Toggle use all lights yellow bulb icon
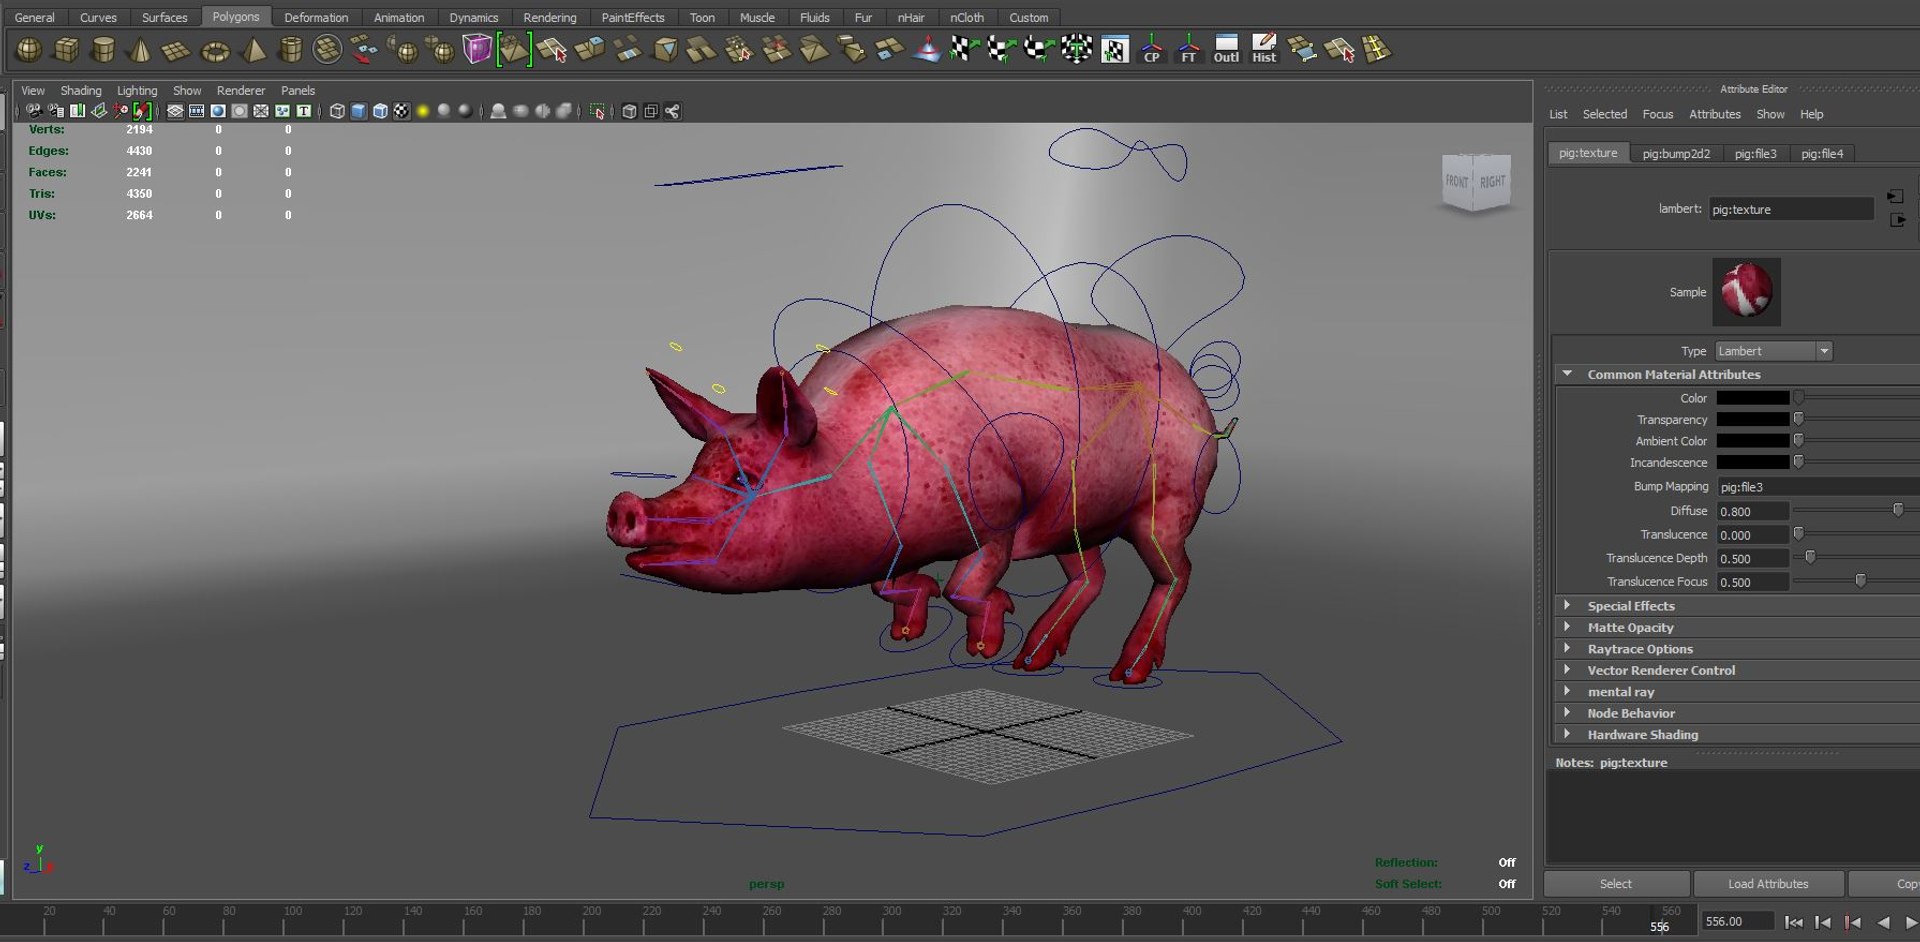The image size is (1920, 942). 422,111
